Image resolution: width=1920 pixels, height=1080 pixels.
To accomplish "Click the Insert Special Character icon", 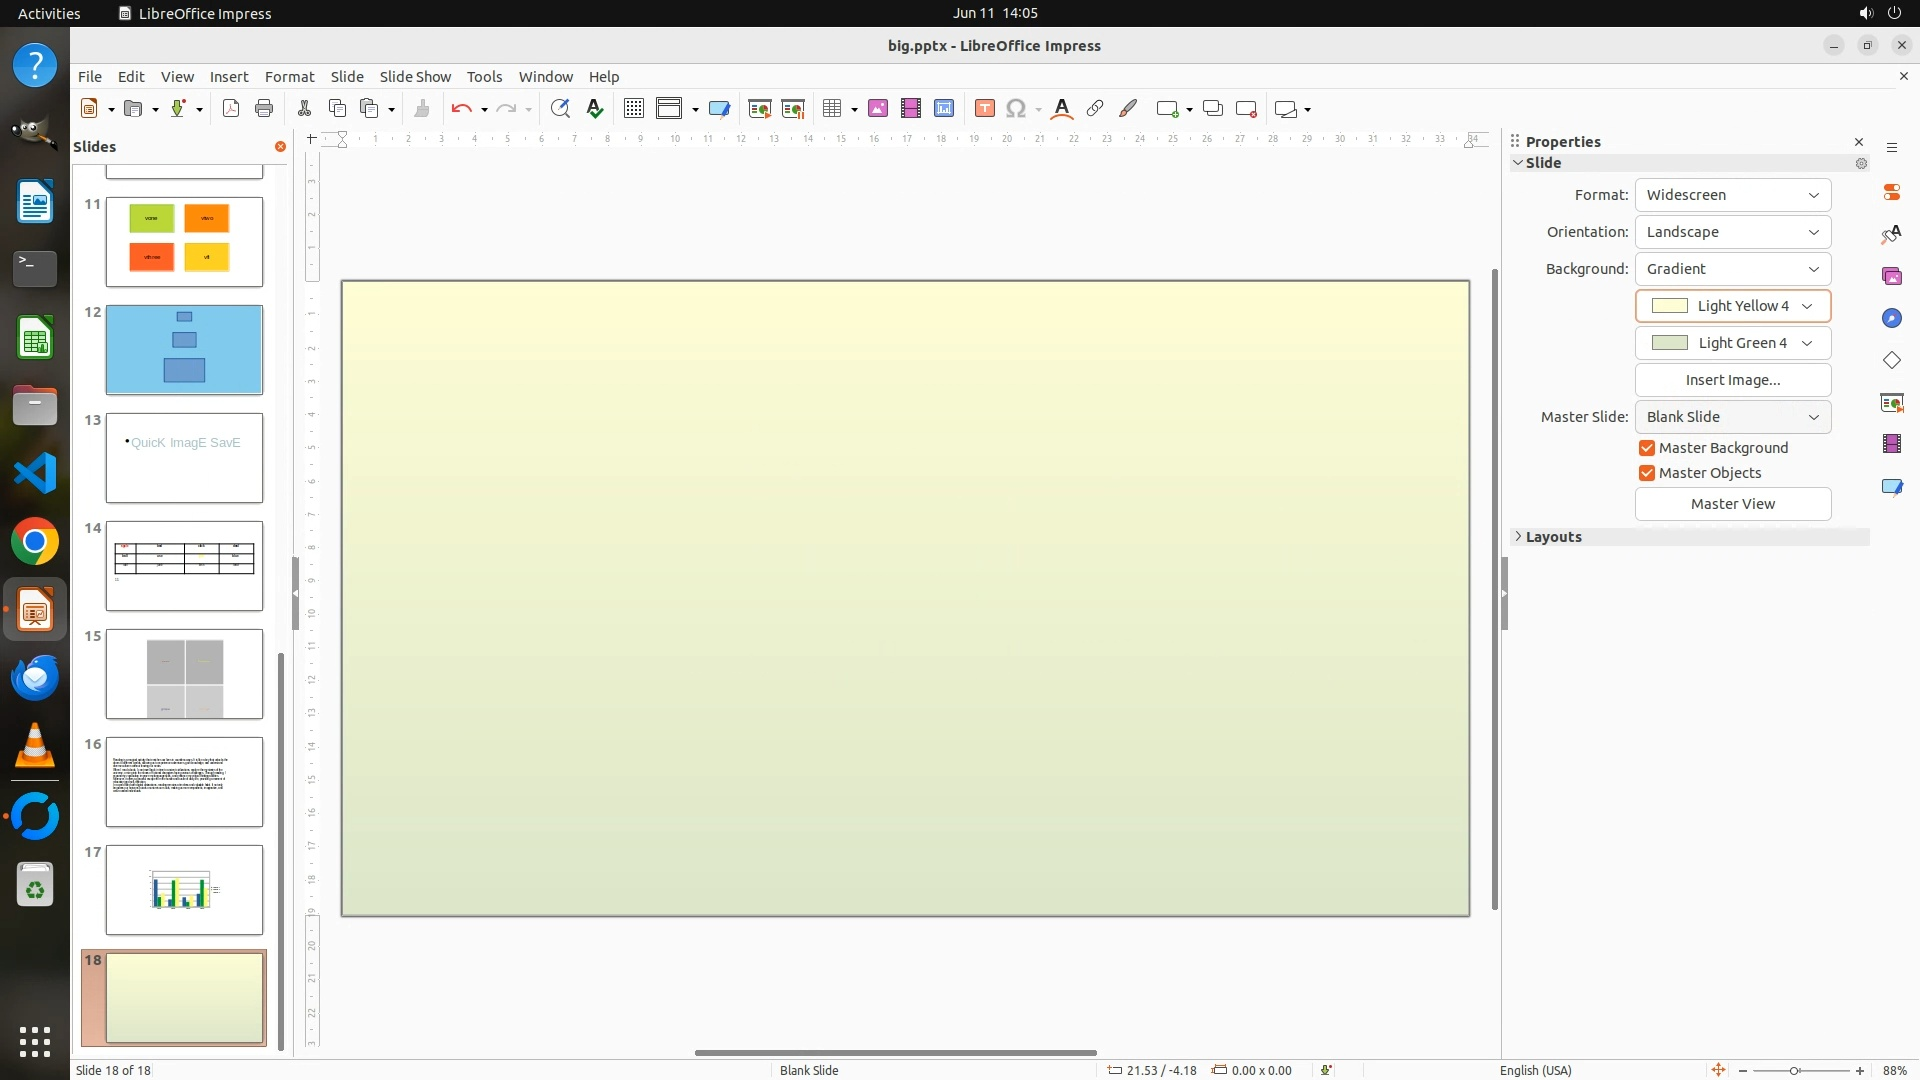I will [x=1016, y=109].
